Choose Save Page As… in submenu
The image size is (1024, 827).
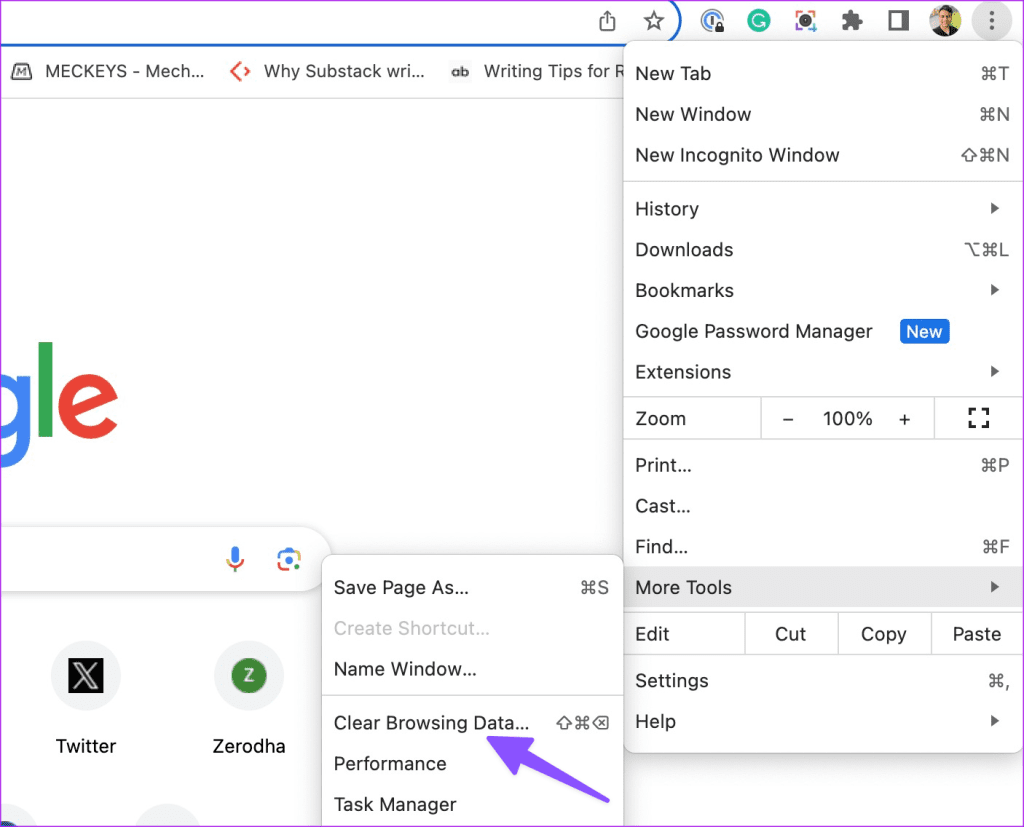point(472,588)
